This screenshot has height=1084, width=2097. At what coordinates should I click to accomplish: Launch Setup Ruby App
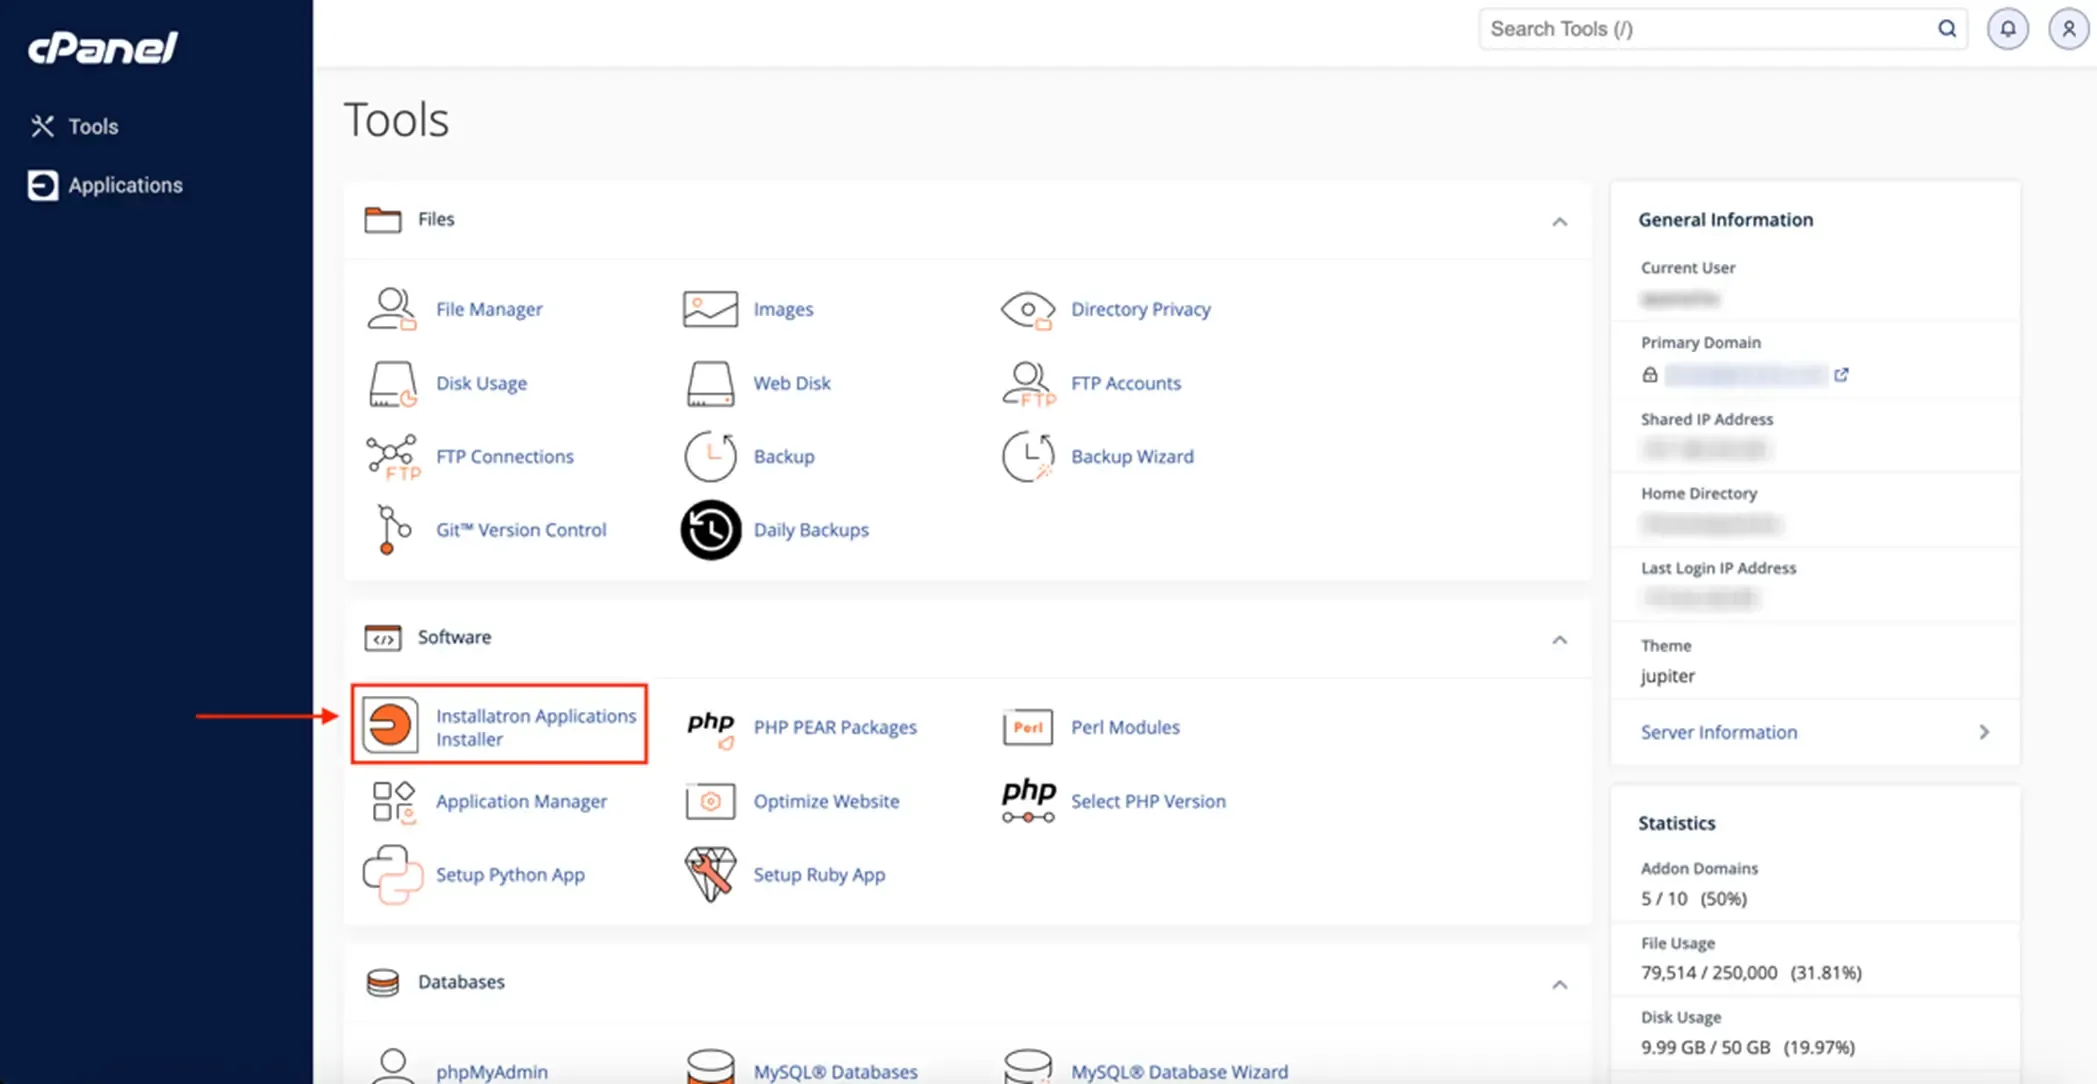pos(819,874)
